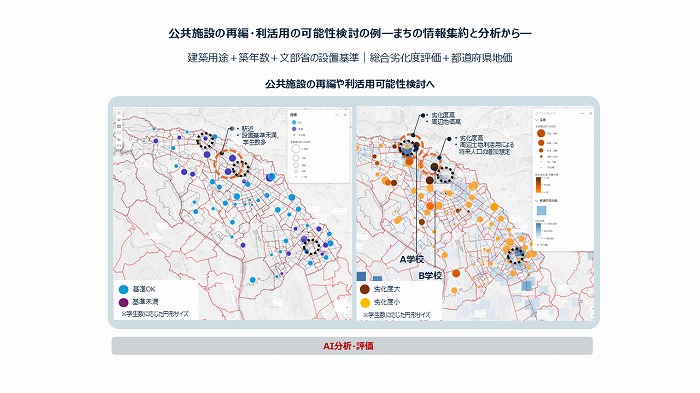Click the bottom icon in left map toolbar
This screenshot has height=393, width=700.
click(119, 146)
